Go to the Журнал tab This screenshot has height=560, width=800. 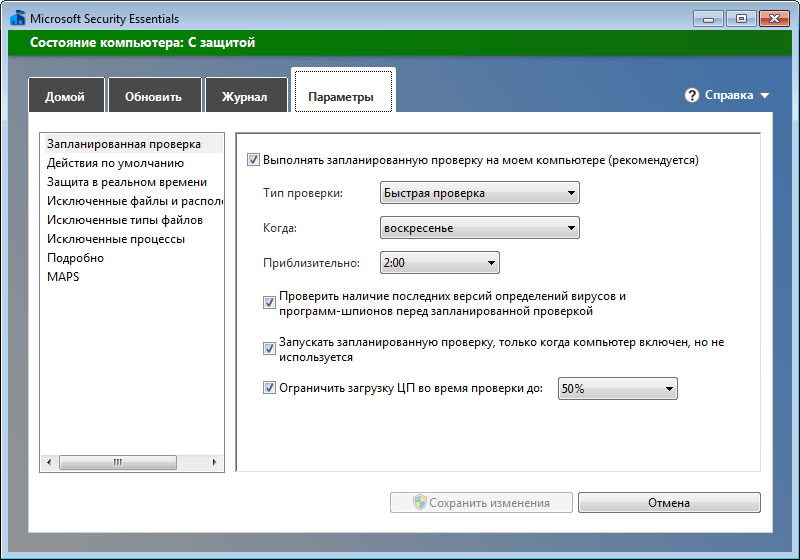pyautogui.click(x=246, y=95)
